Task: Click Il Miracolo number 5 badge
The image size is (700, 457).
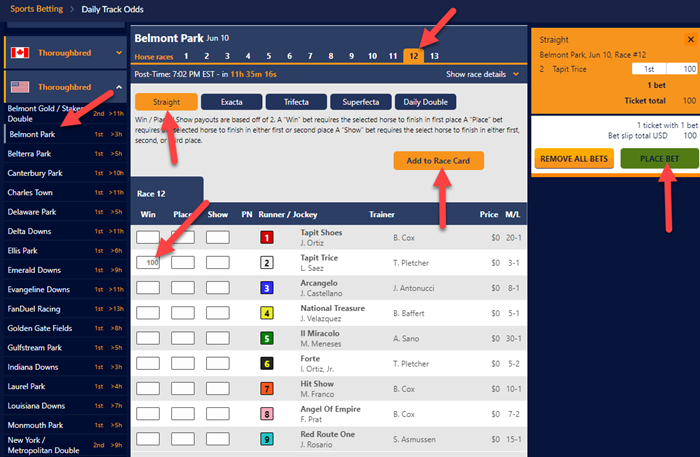Action: coord(267,338)
